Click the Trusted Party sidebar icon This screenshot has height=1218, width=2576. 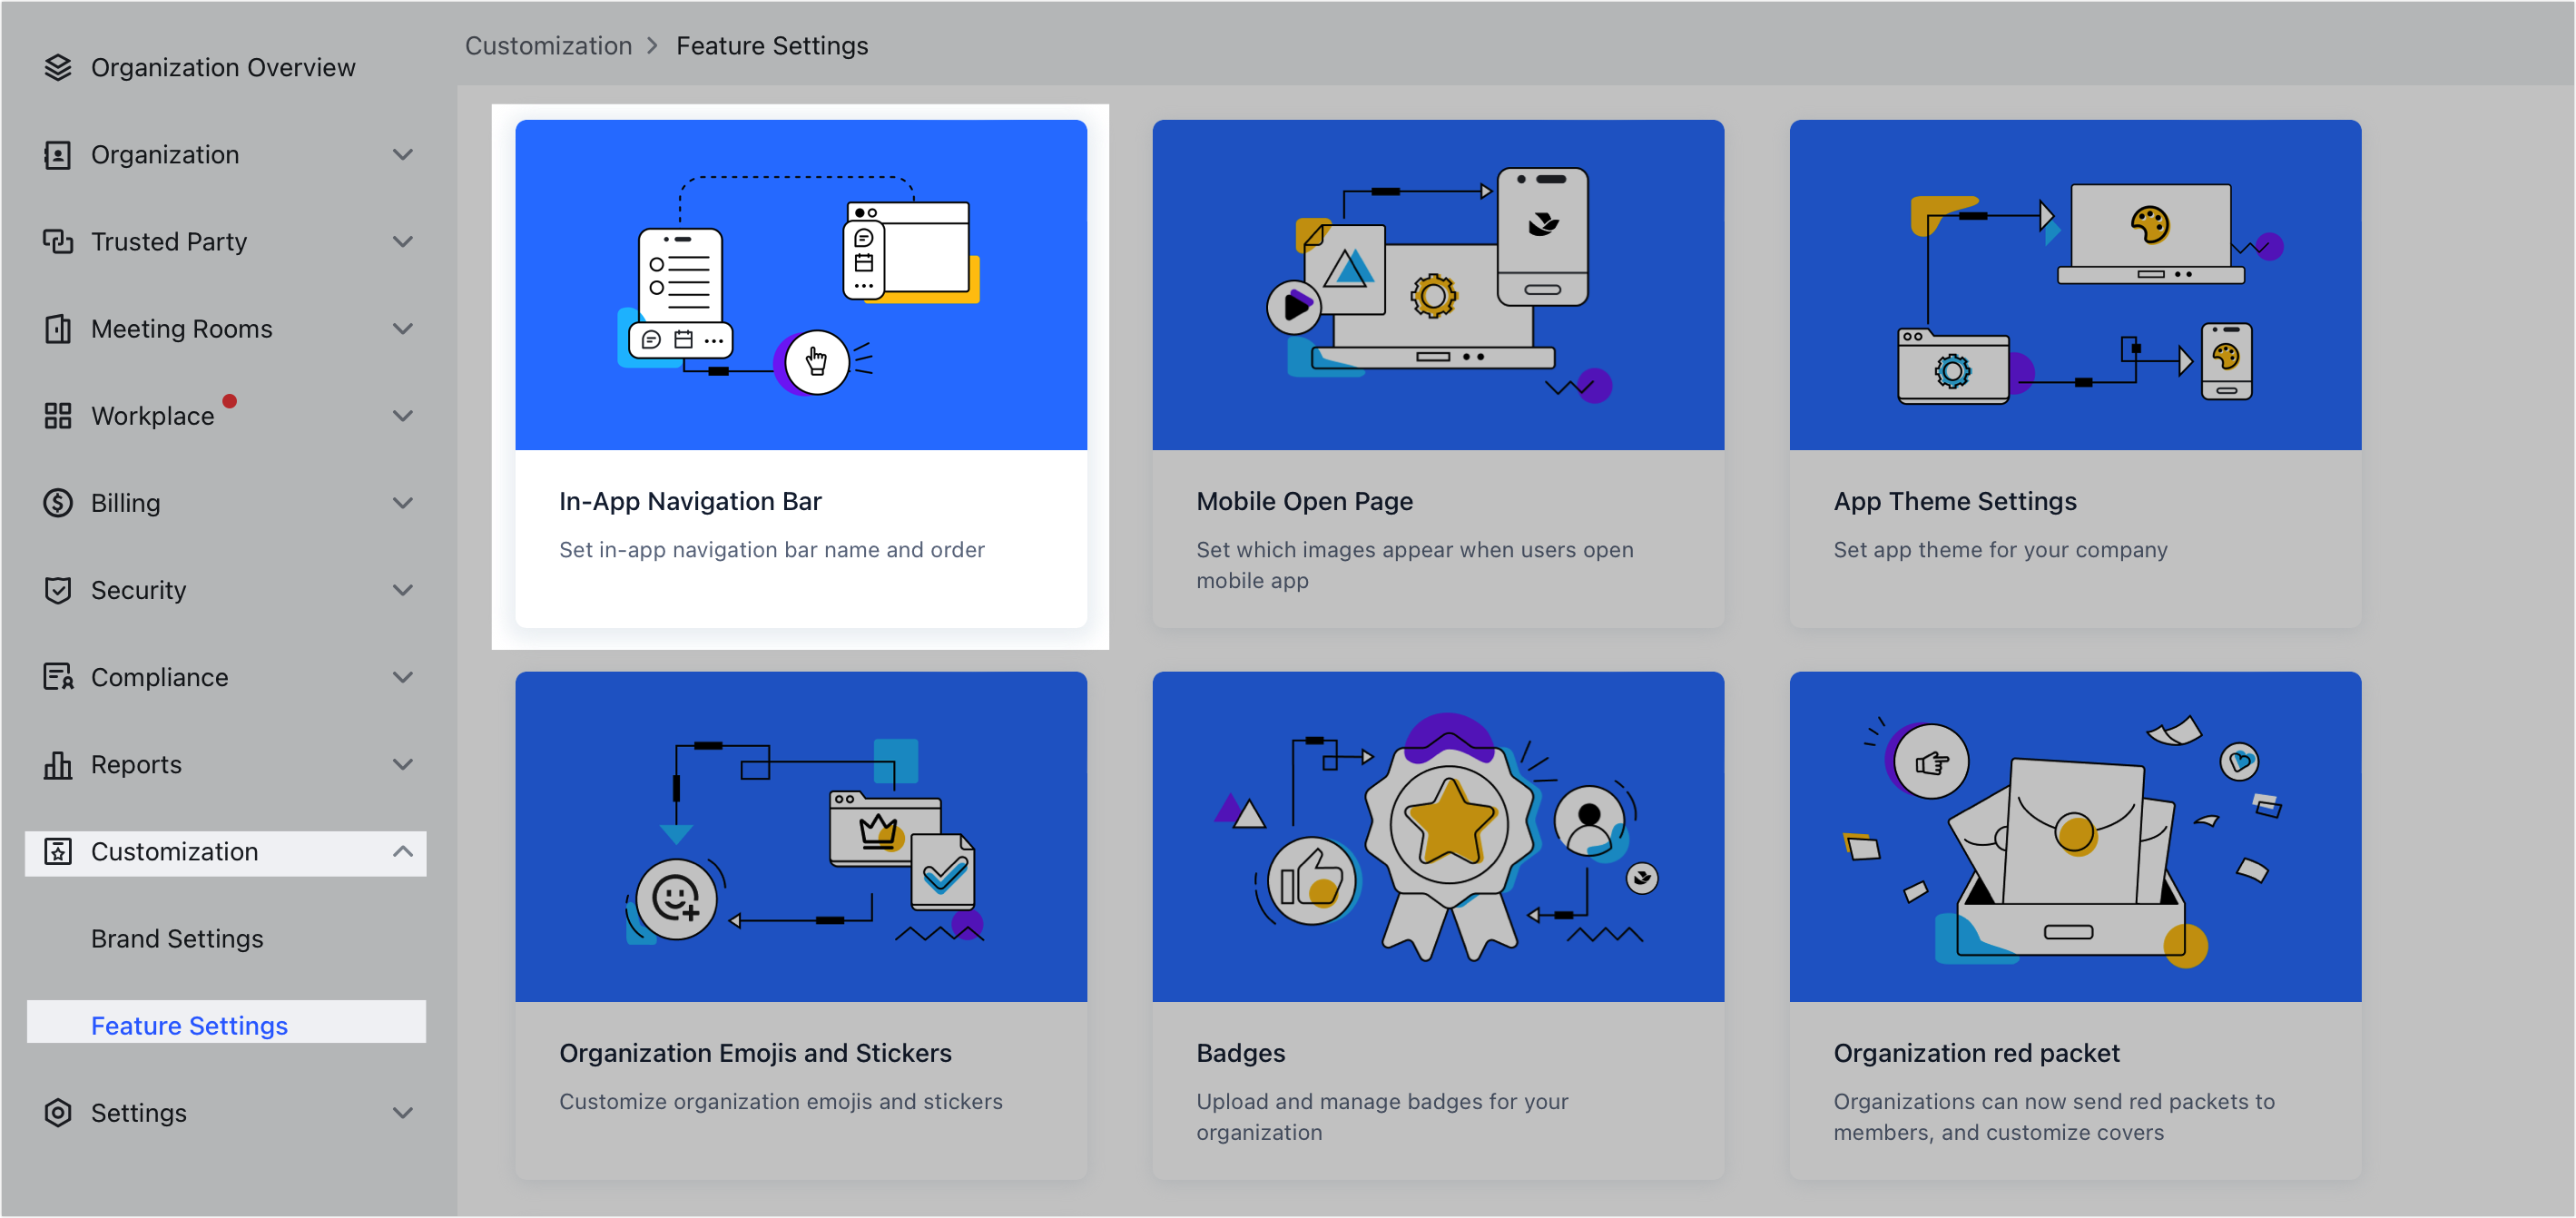tap(58, 241)
